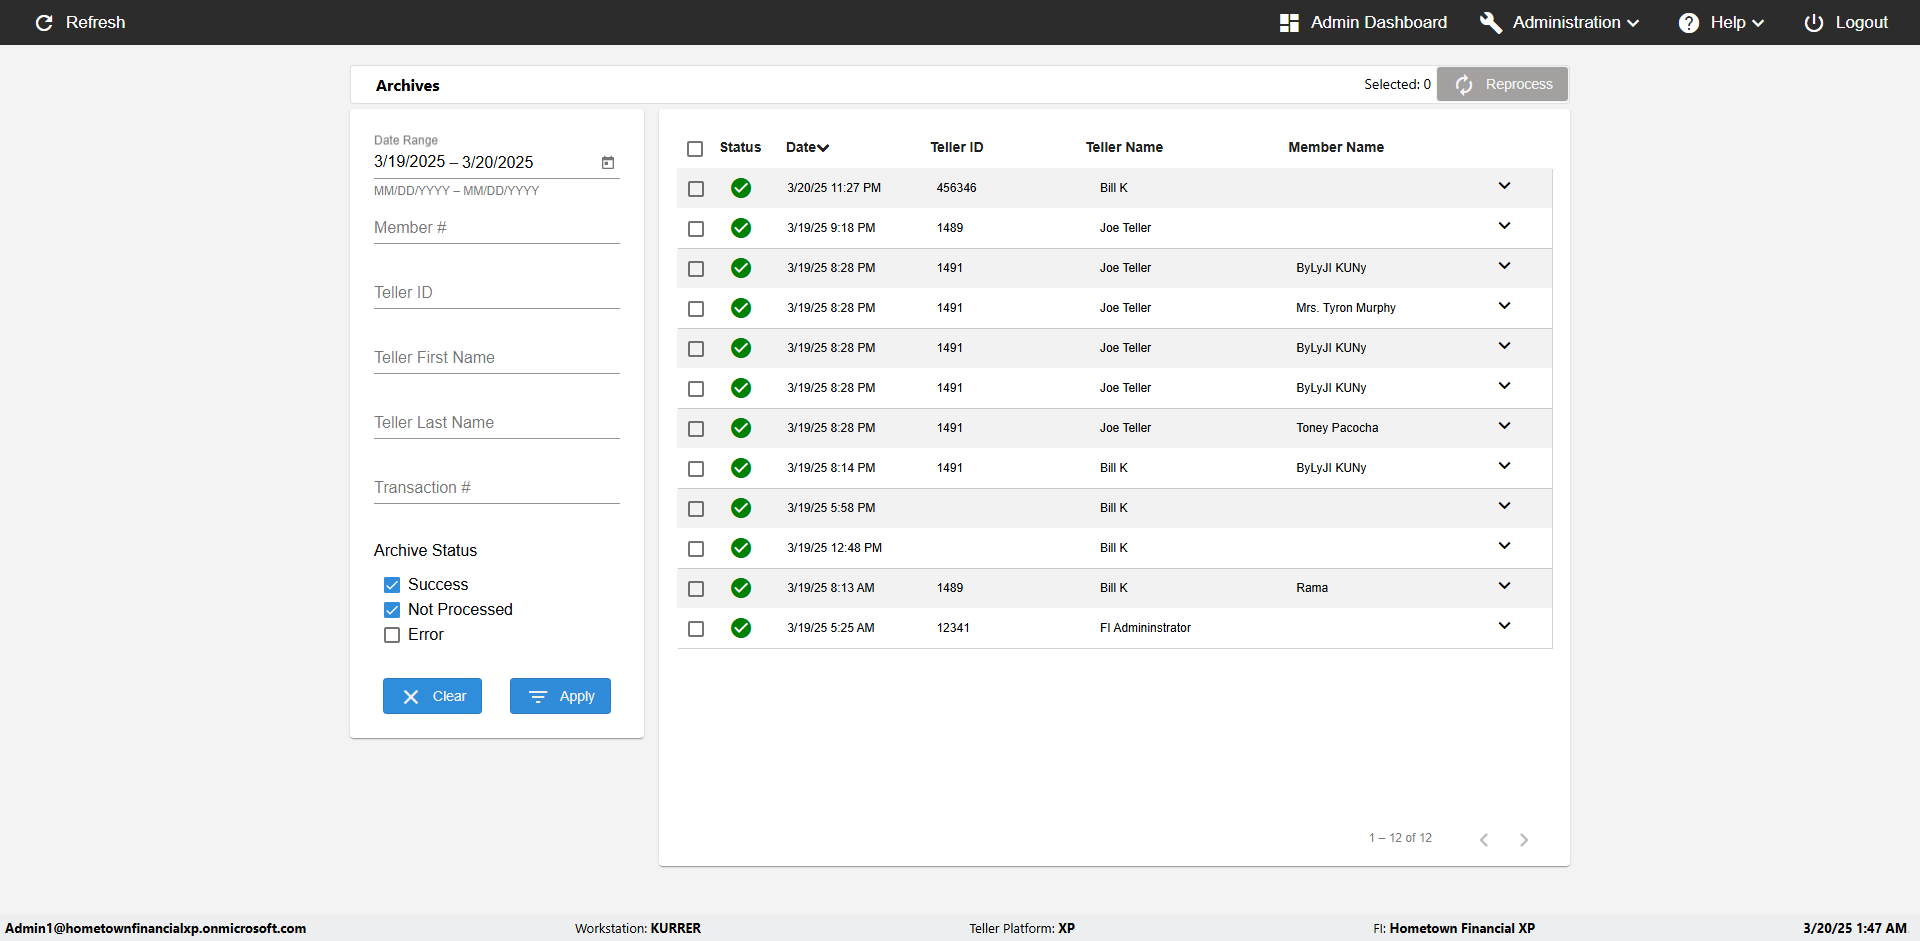Expand the Rama transaction row
This screenshot has height=941, width=1920.
tap(1504, 586)
